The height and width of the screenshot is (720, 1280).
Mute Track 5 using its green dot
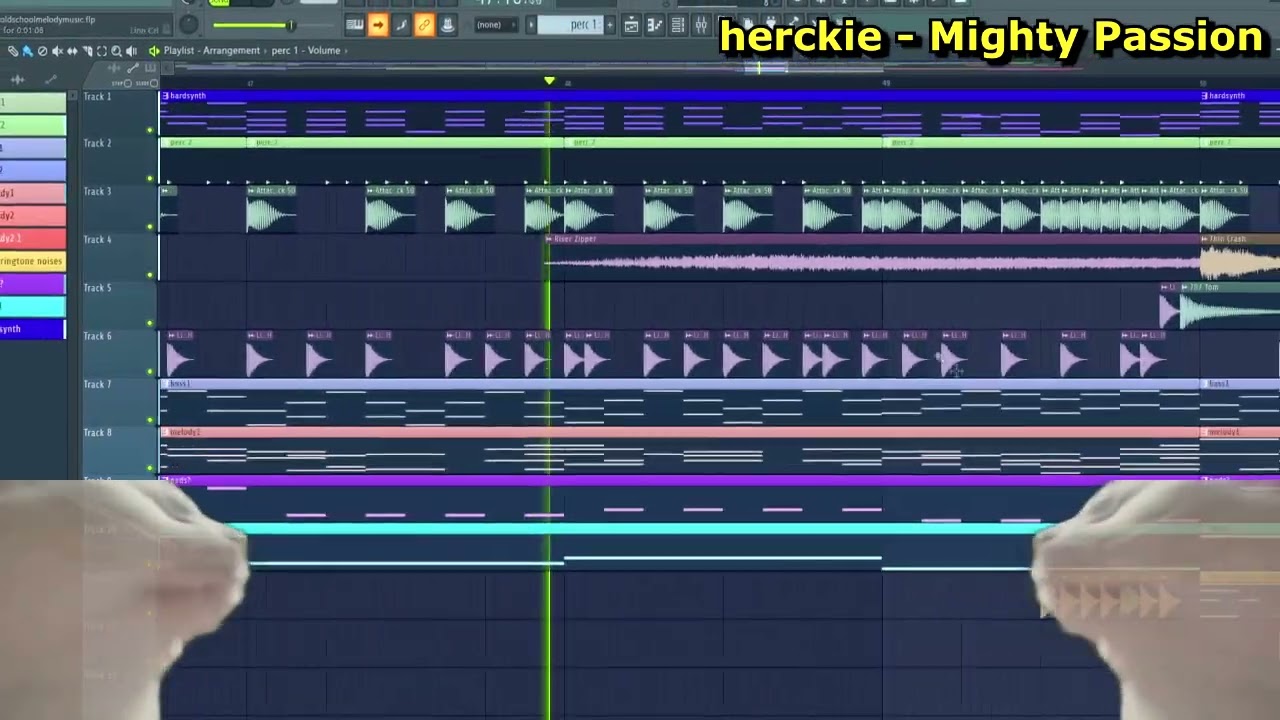tap(150, 322)
